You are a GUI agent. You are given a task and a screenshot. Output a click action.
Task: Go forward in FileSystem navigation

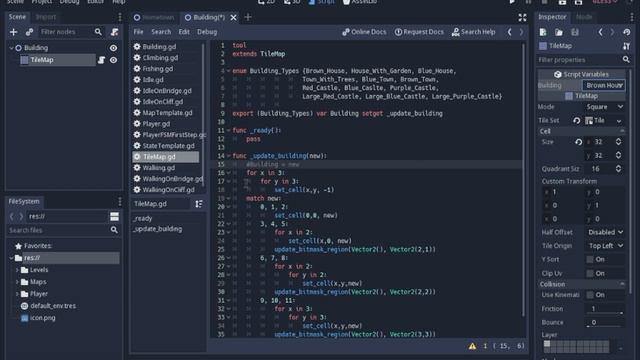tap(21, 216)
